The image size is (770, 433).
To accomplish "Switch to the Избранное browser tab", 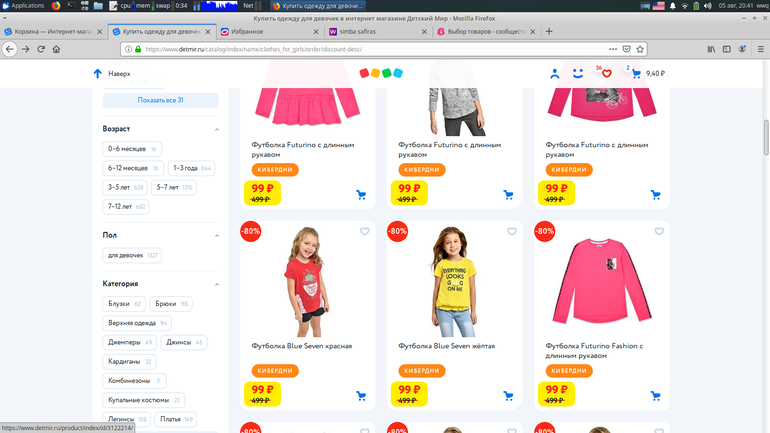I will (260, 31).
